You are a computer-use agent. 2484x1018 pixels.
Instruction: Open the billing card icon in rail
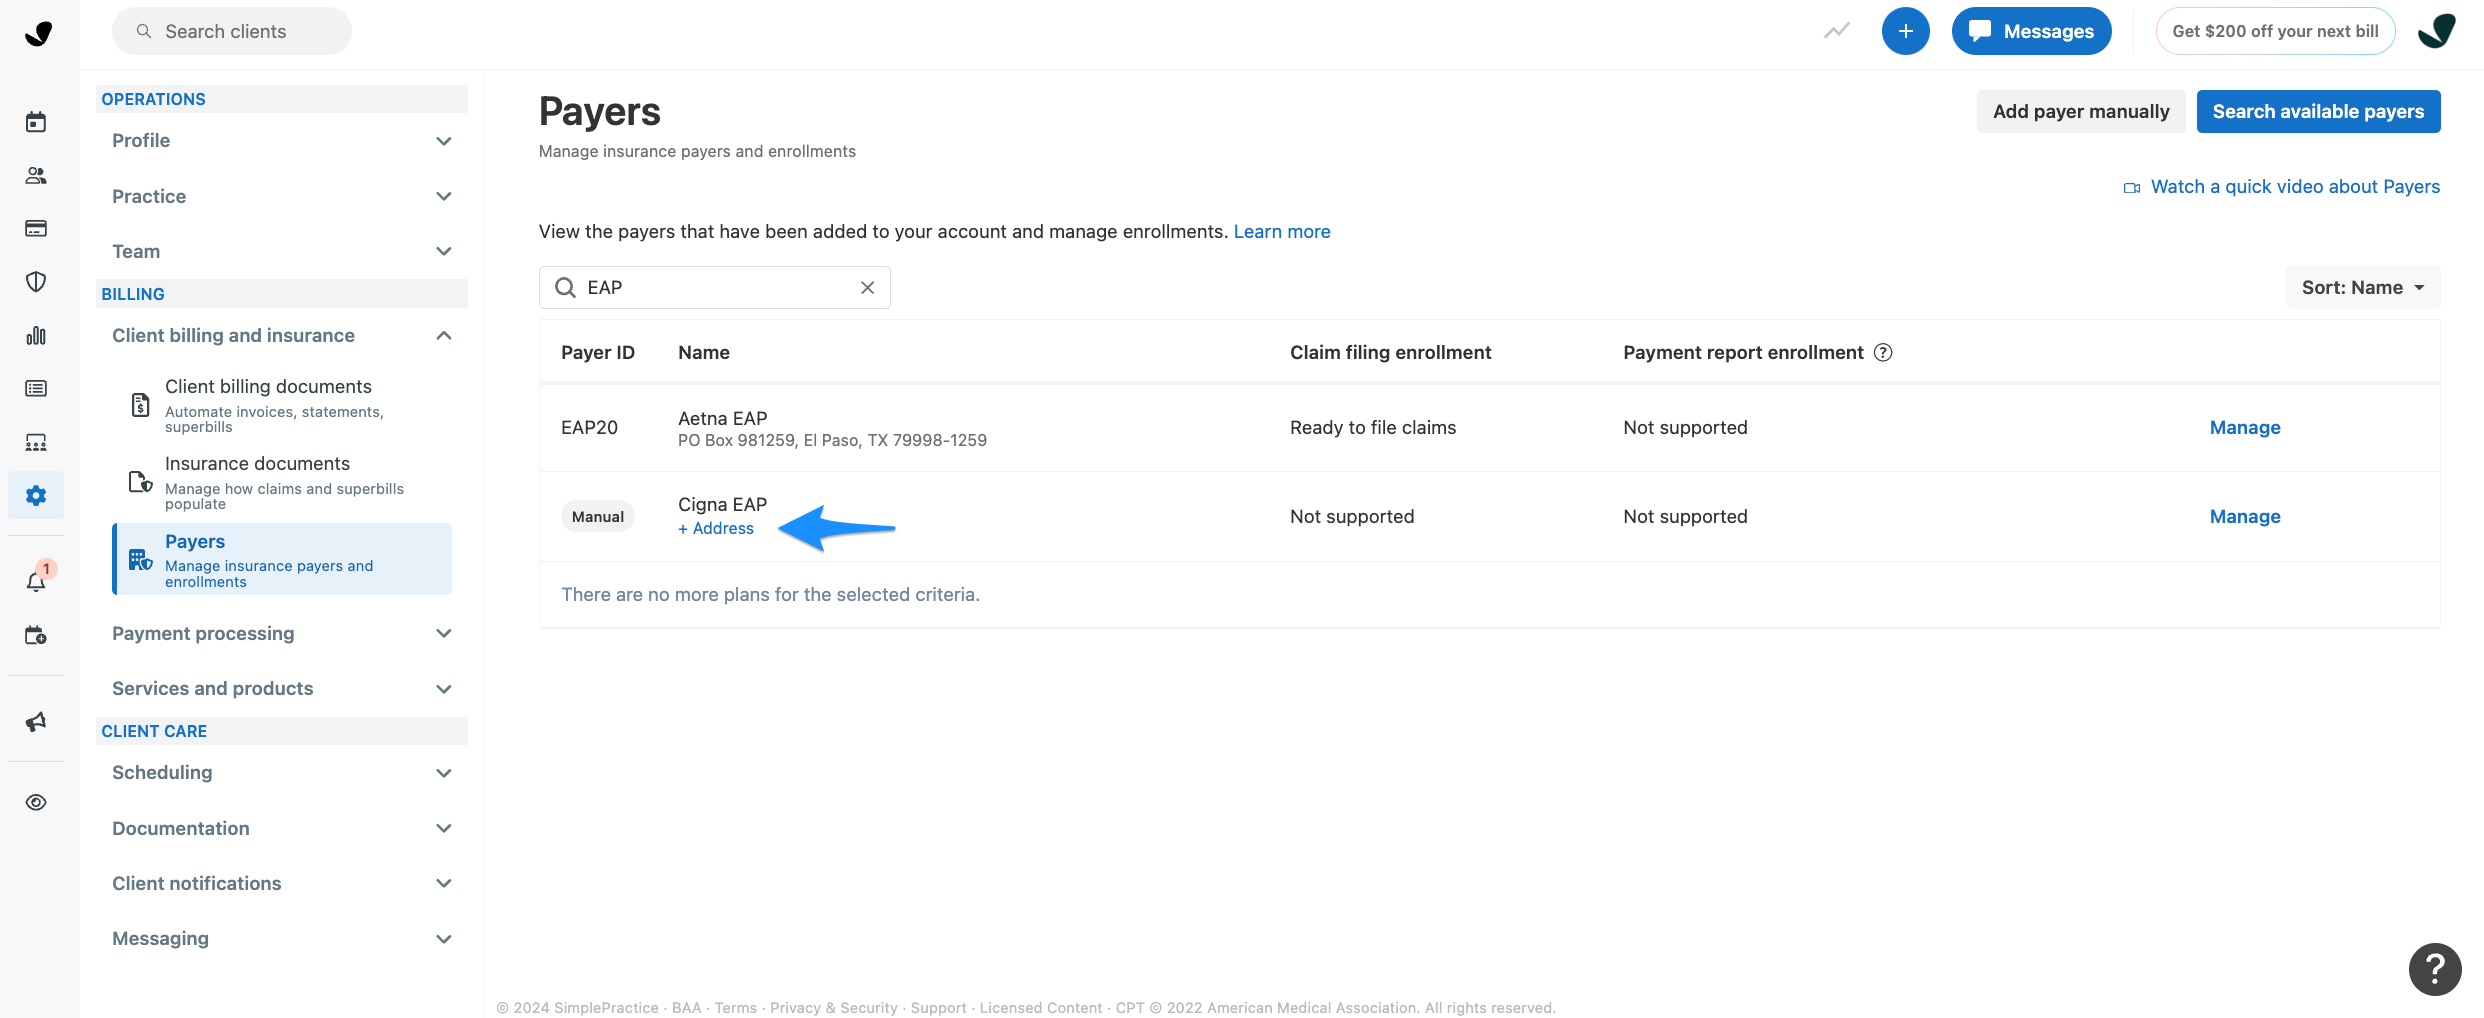[x=36, y=228]
